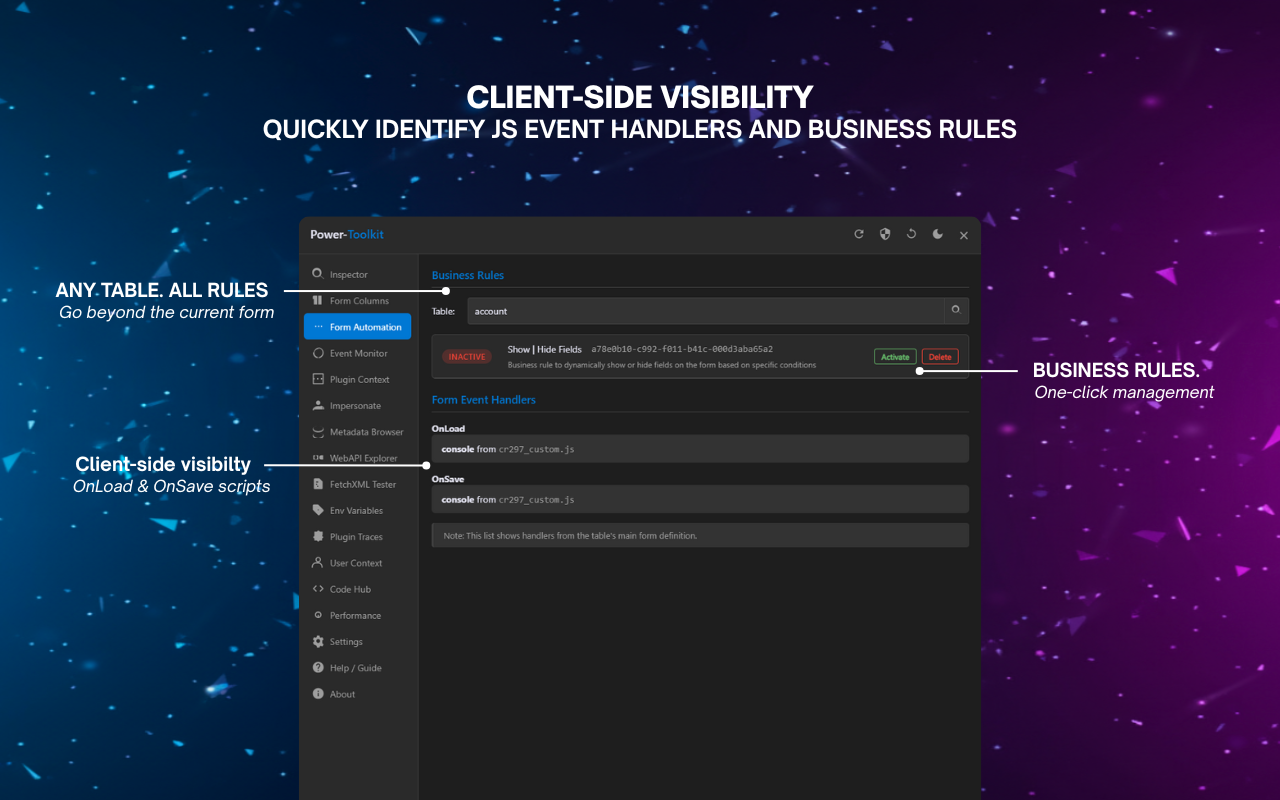Click the 'Business rule to dynamically show or hide fields' description
1280x800 pixels.
[662, 365]
